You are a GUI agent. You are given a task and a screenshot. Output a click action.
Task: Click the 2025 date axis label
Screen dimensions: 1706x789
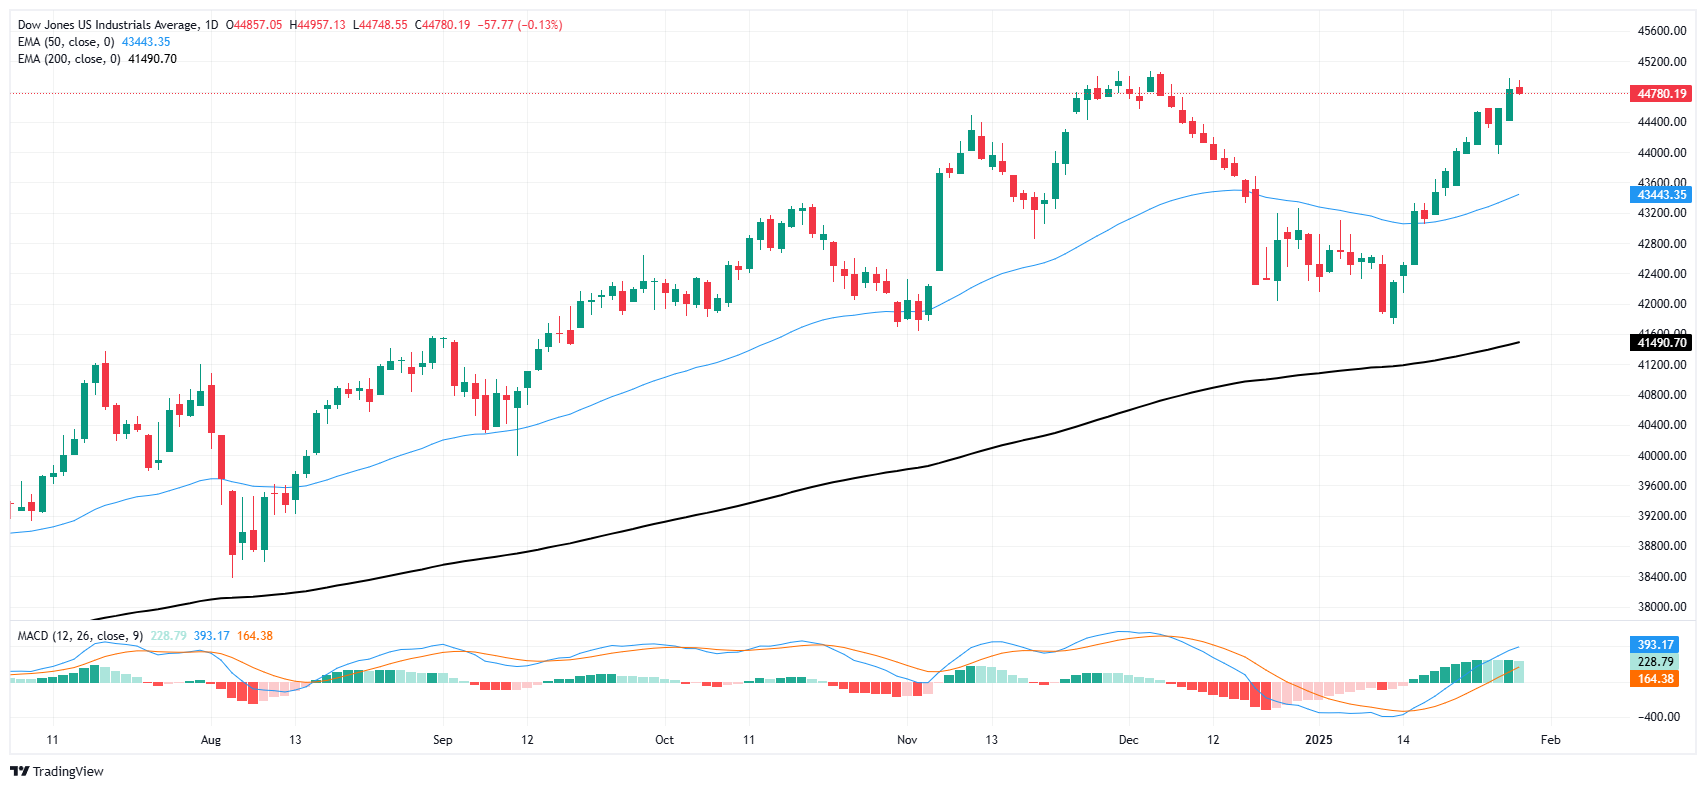pyautogui.click(x=1319, y=740)
